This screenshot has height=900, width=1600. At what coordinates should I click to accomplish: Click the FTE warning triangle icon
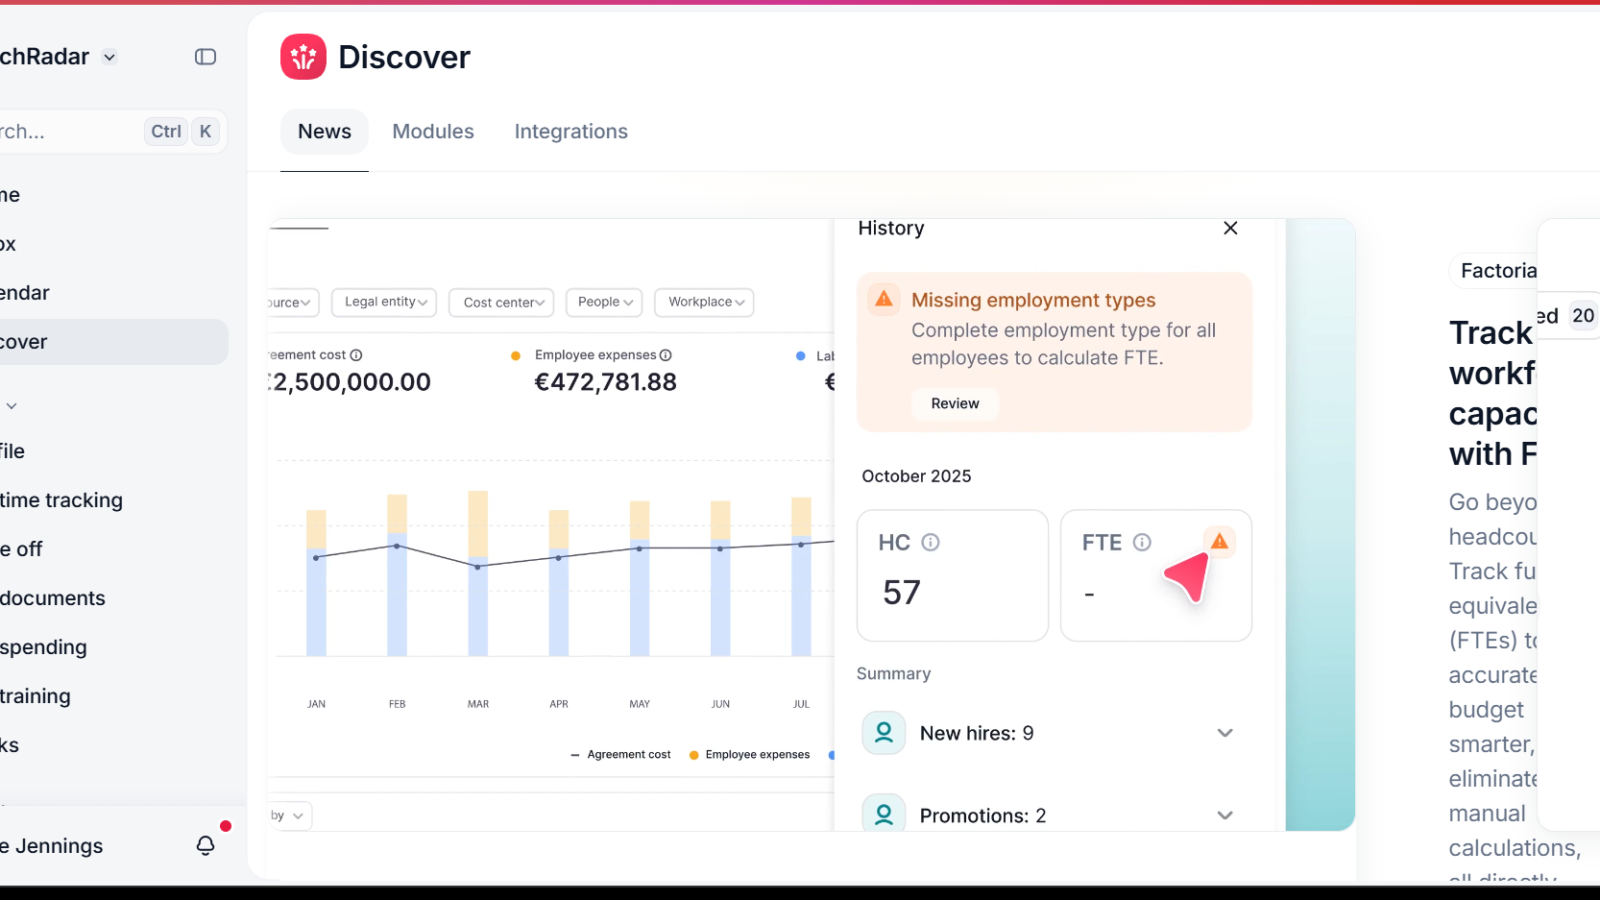tap(1219, 541)
